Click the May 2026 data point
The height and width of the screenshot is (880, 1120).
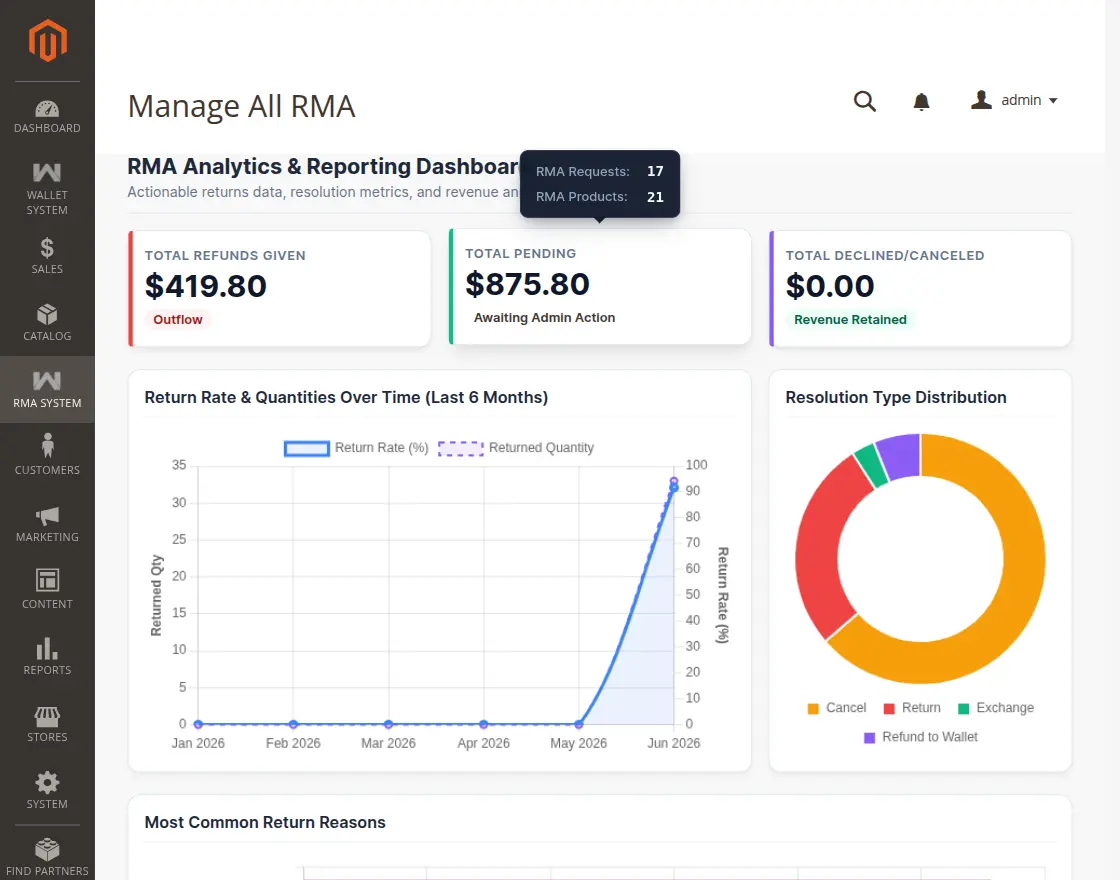point(579,724)
